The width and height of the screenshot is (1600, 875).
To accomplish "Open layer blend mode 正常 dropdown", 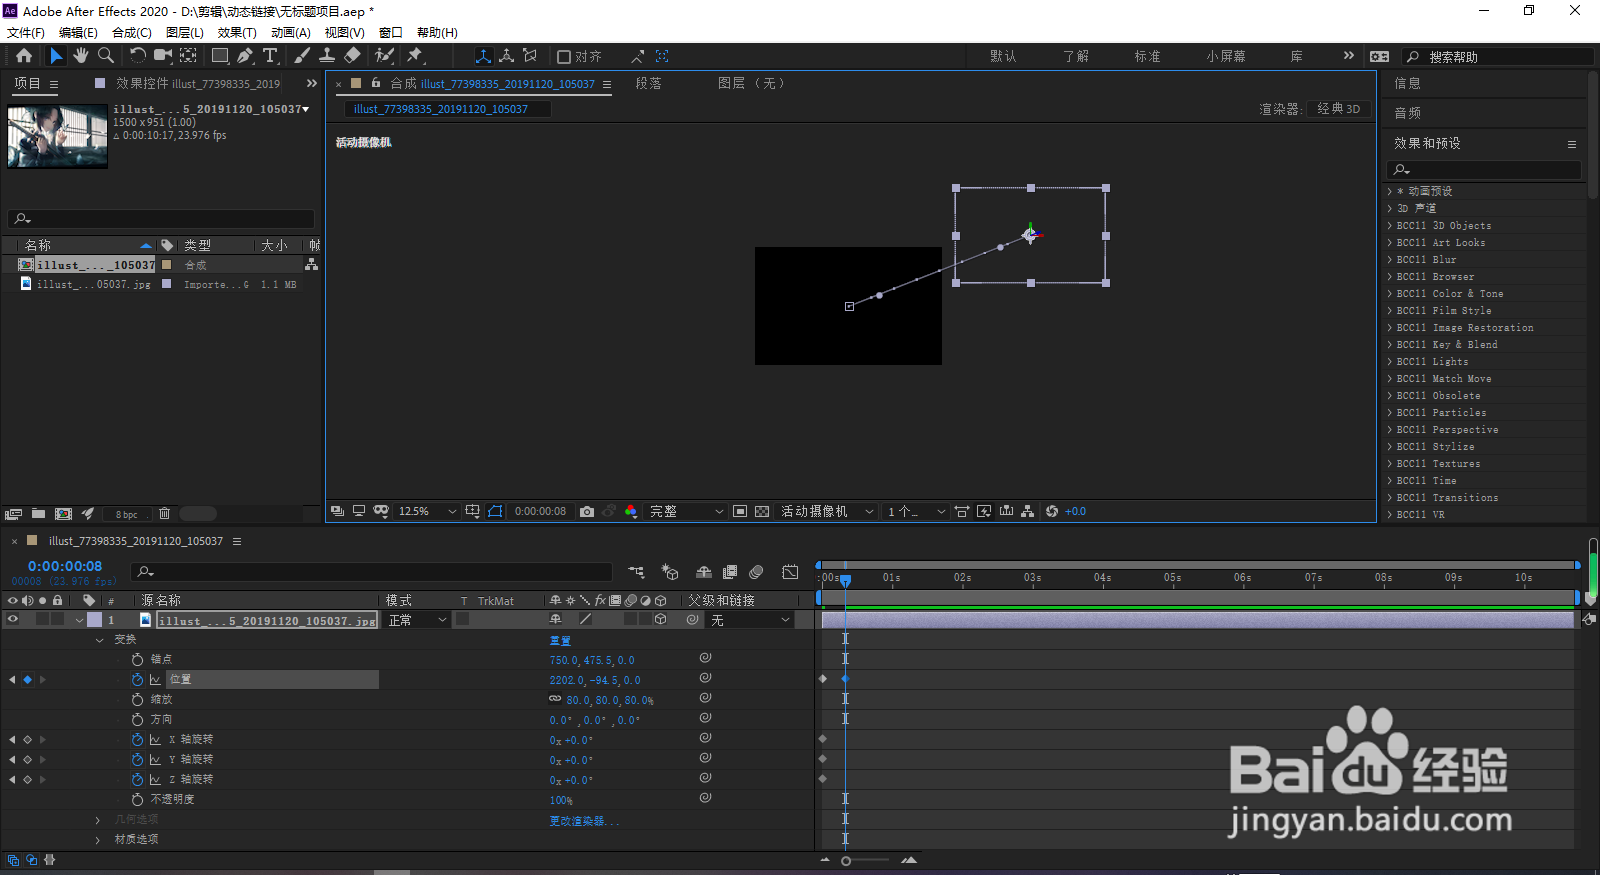I will click(417, 620).
